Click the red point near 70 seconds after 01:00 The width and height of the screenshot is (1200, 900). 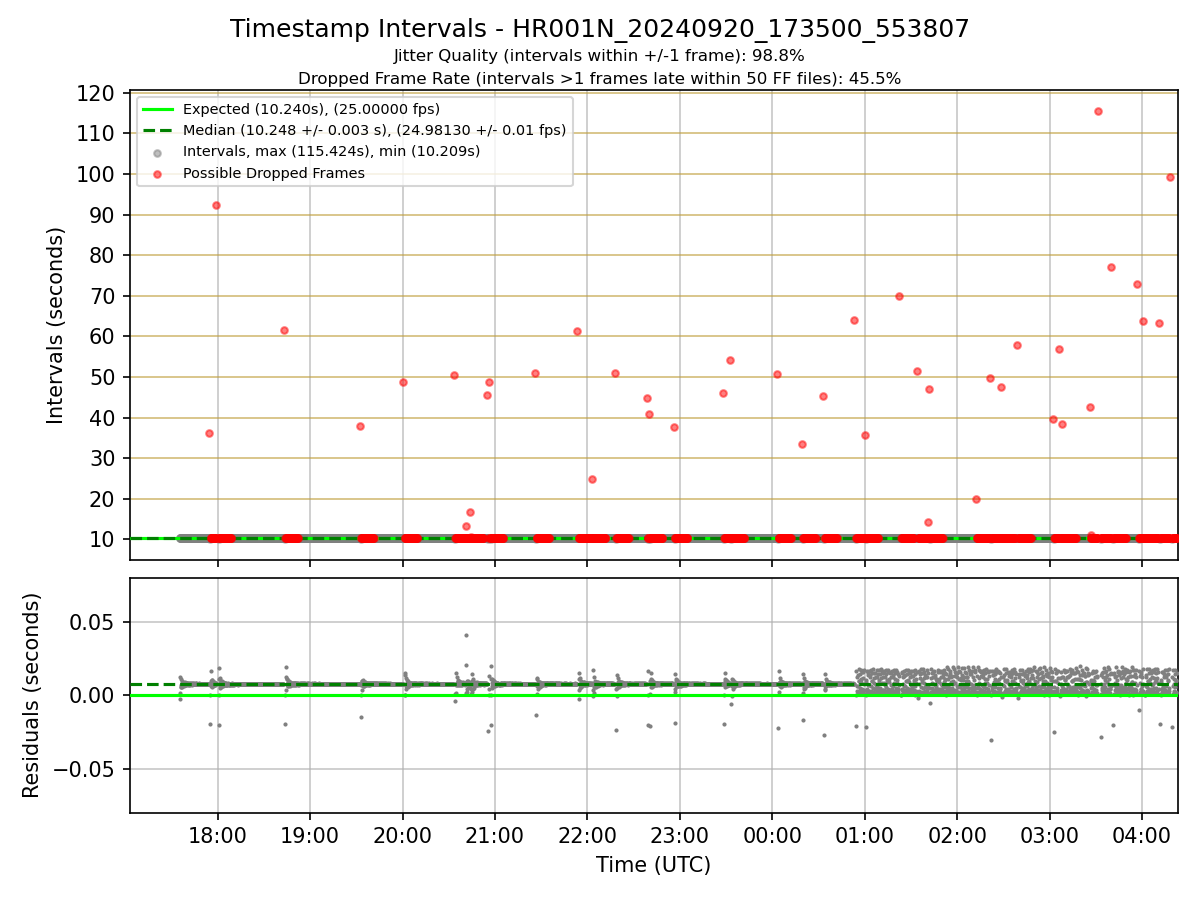point(899,296)
